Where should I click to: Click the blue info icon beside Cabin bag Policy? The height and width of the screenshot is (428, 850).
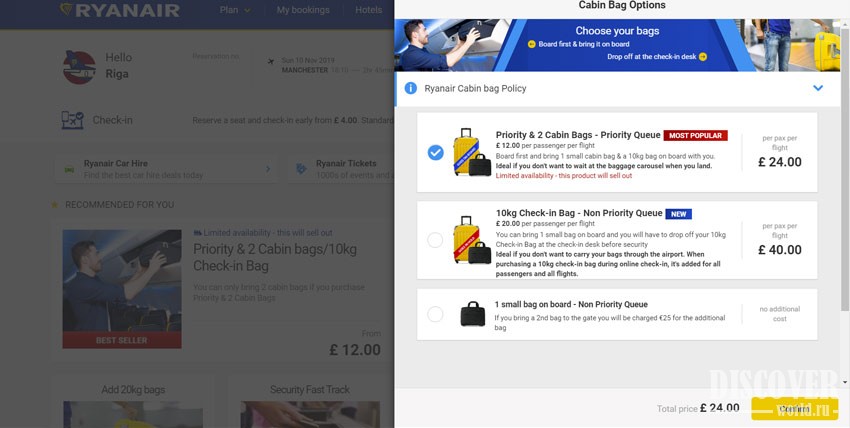[410, 88]
